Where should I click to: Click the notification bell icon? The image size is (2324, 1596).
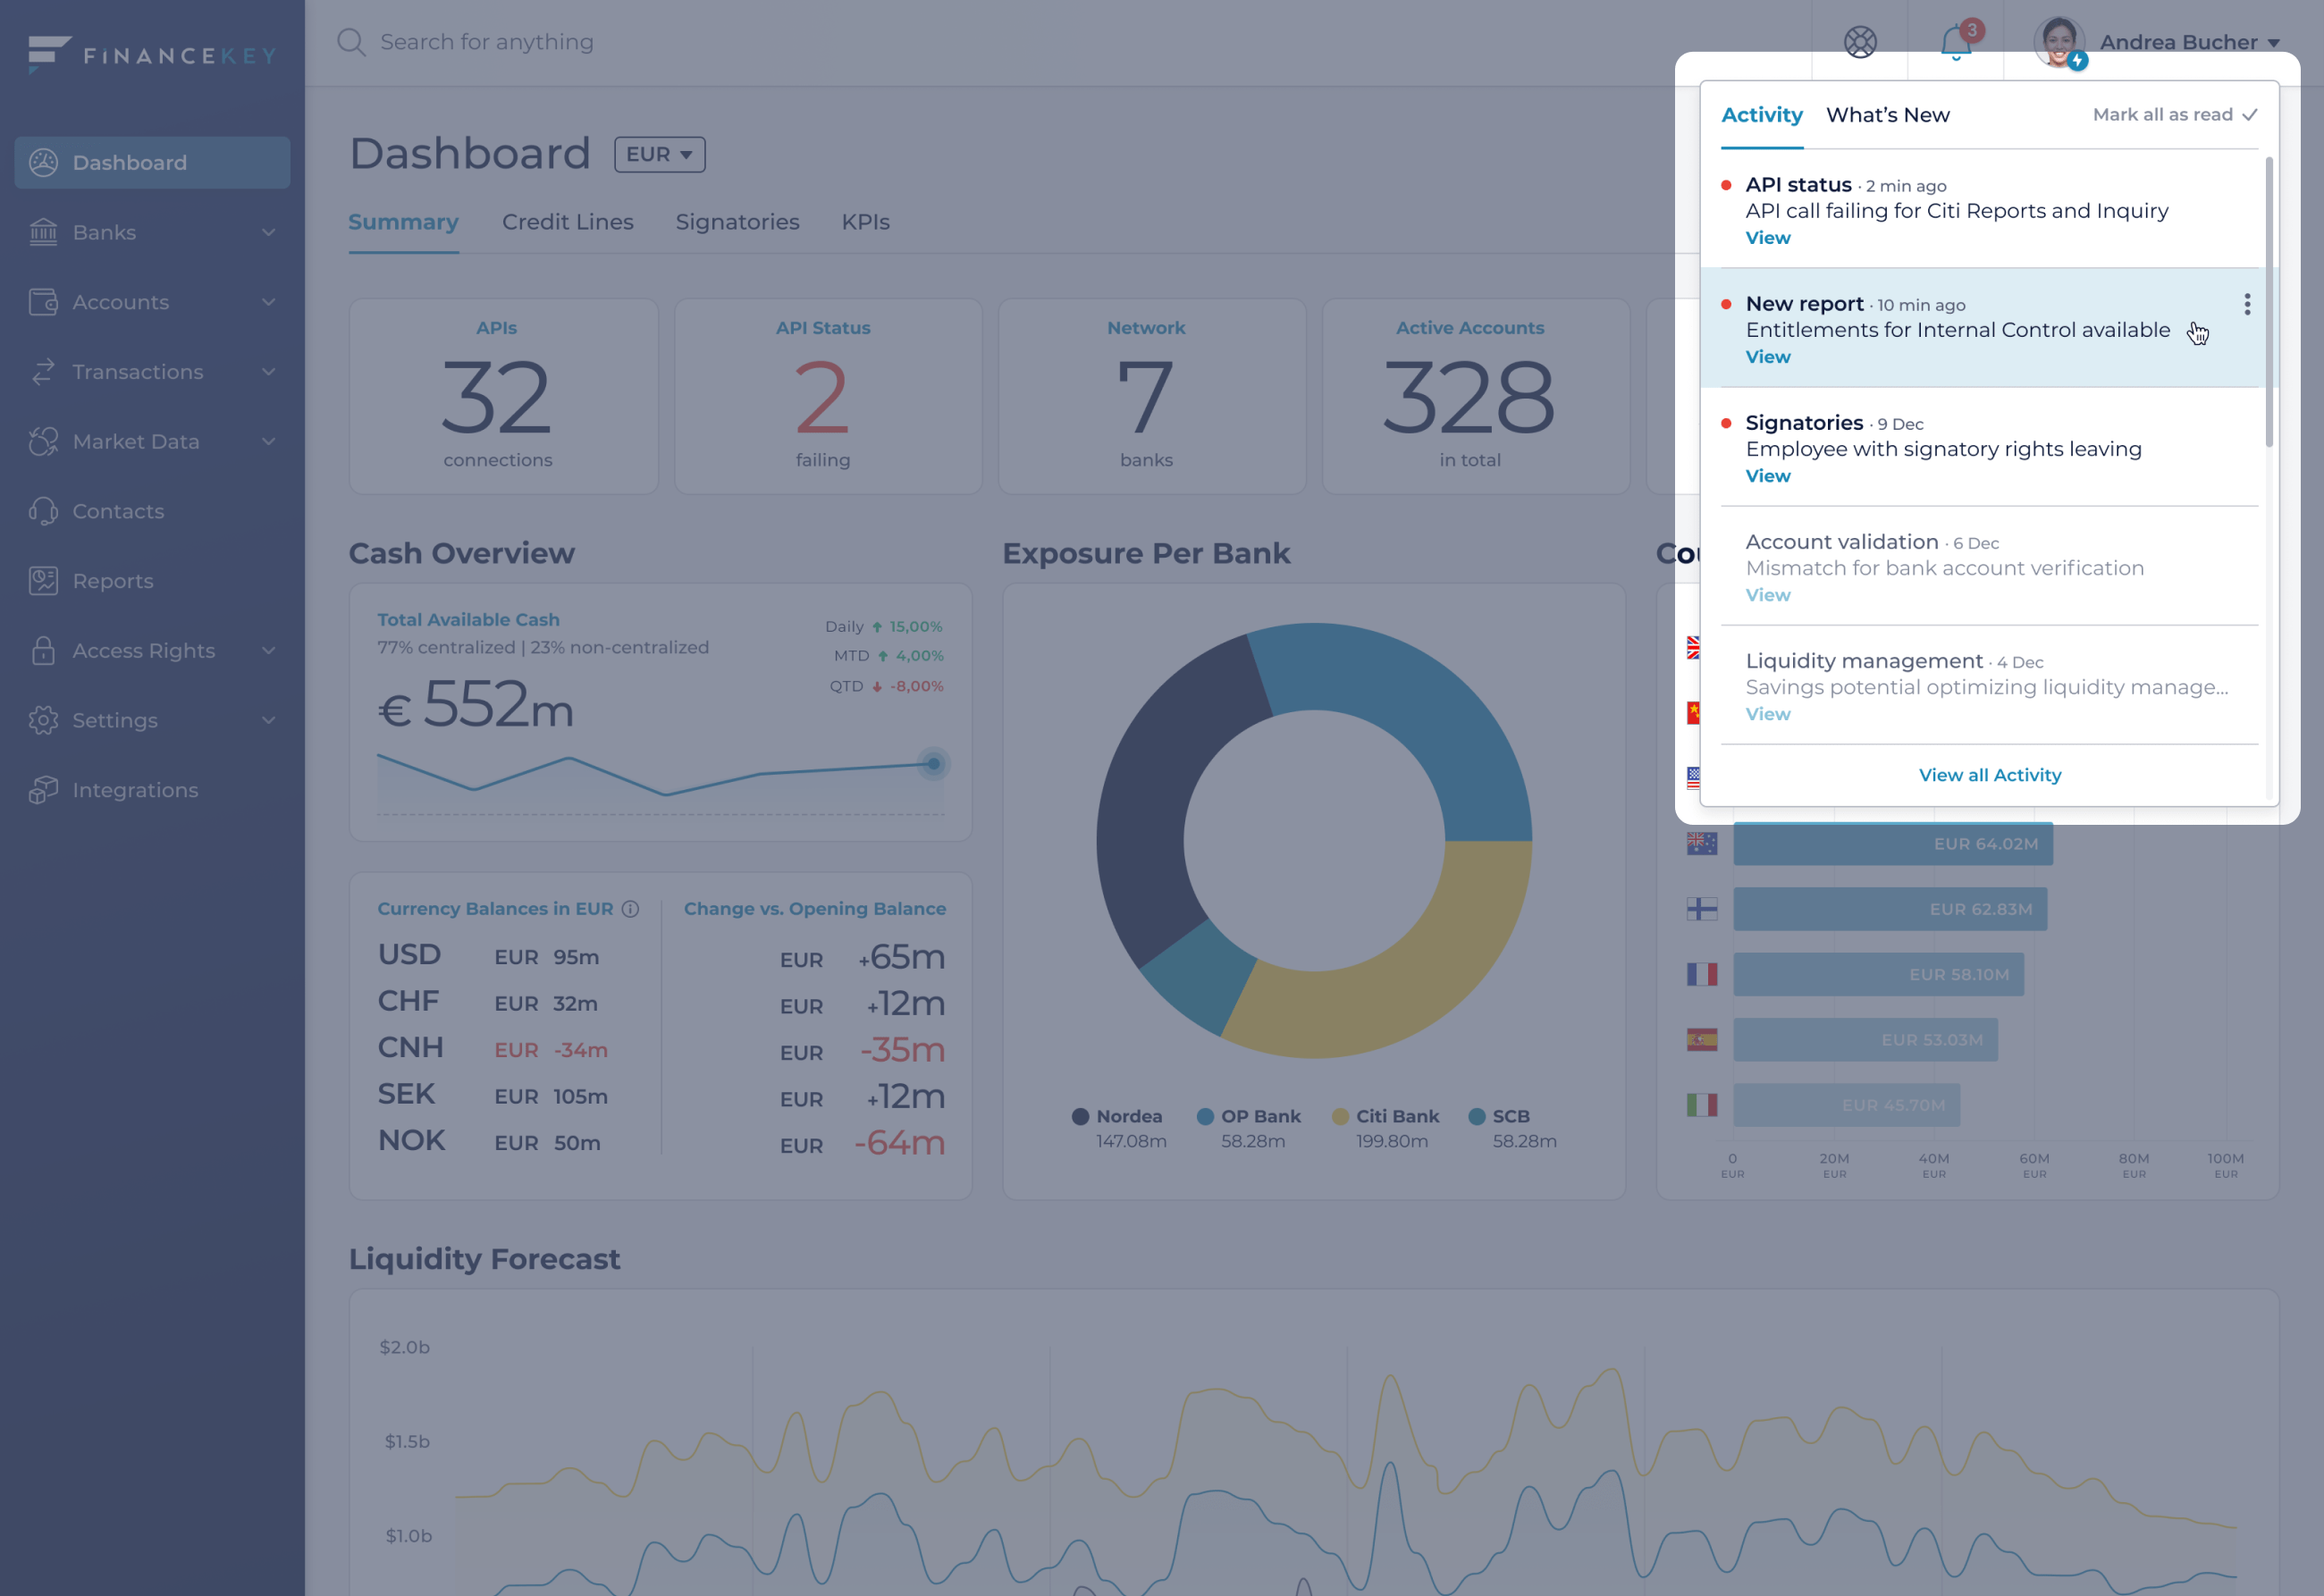coord(1955,42)
